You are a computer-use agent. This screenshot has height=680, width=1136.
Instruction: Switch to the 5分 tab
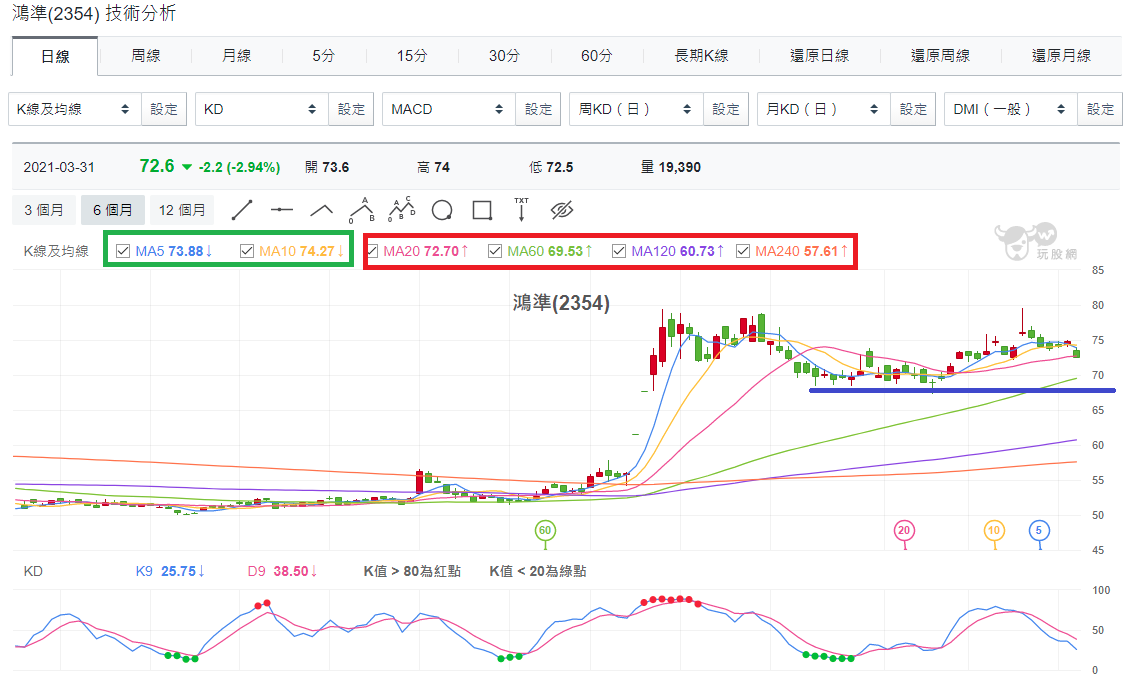tap(323, 56)
